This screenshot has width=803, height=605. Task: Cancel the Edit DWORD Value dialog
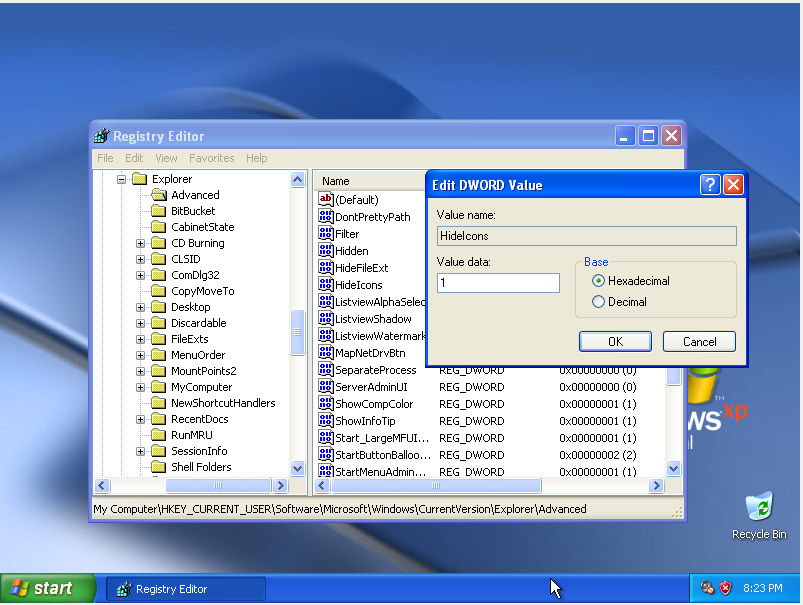699,342
